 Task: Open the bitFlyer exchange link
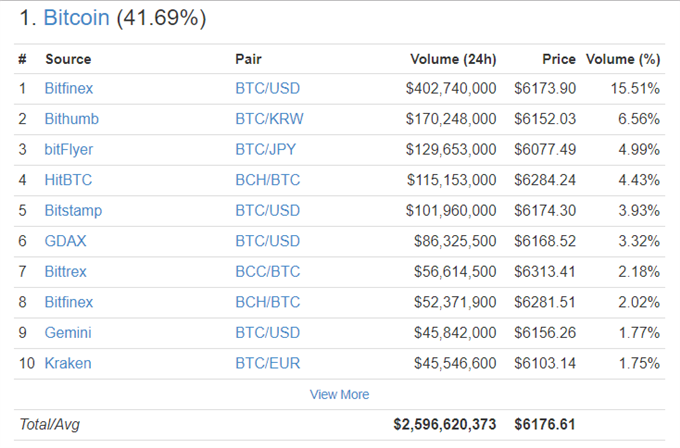(x=69, y=150)
